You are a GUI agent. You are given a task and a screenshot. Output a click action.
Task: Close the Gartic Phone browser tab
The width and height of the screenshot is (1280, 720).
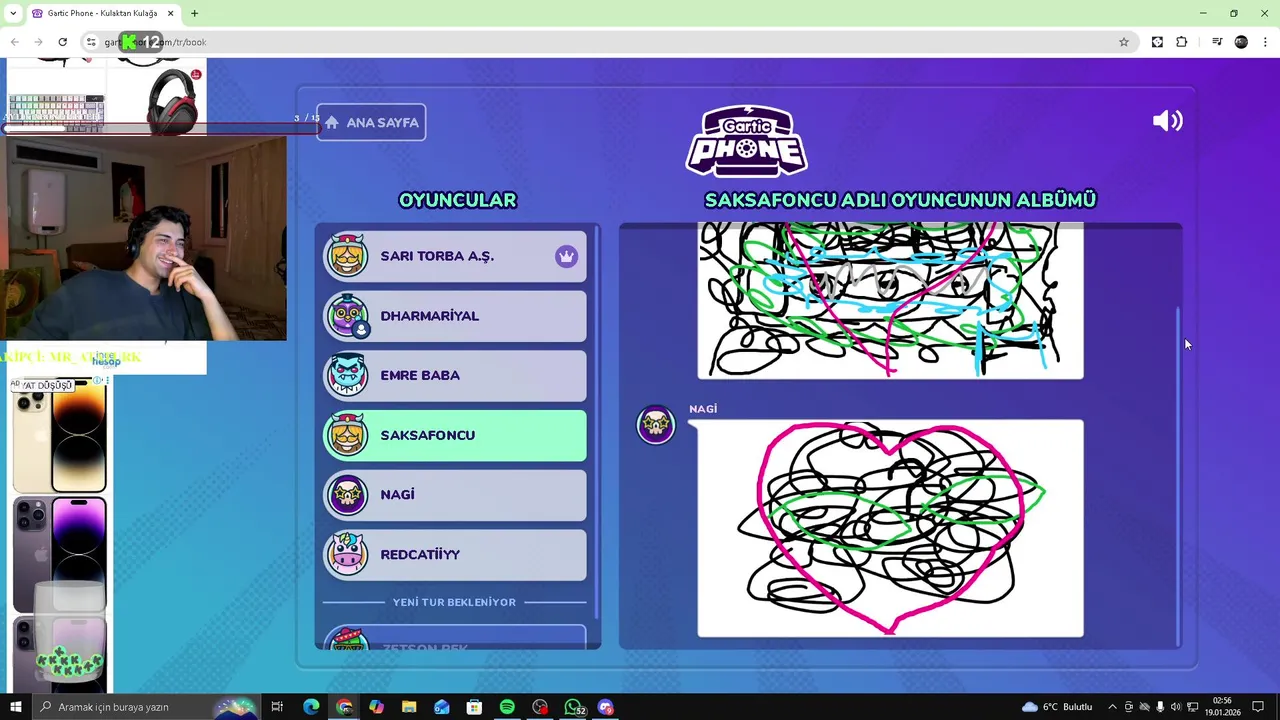click(170, 13)
